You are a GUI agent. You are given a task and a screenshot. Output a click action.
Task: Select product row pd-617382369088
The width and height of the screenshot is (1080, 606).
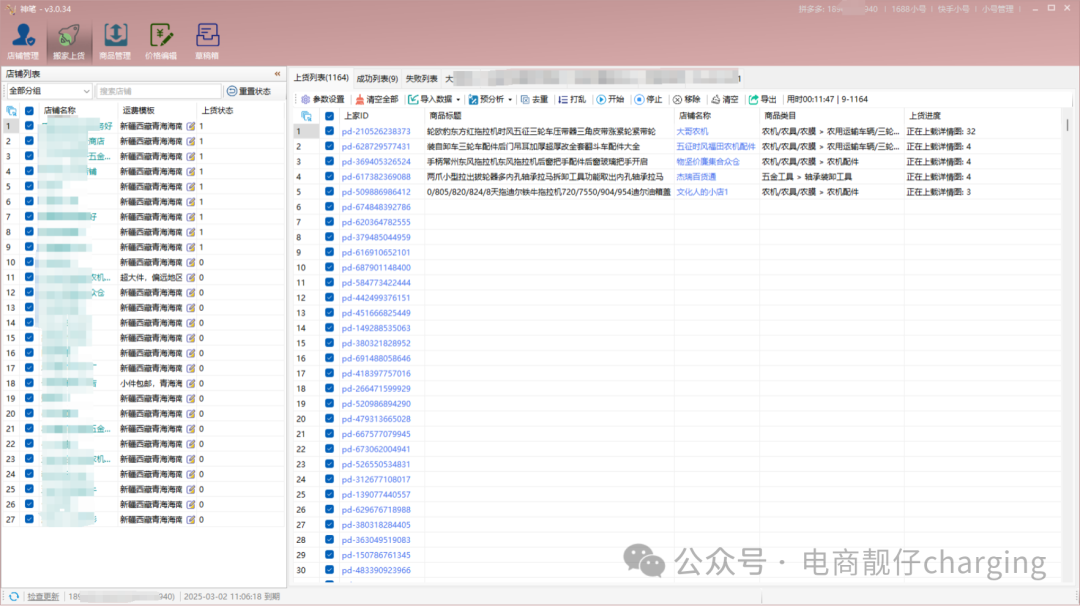coord(678,176)
